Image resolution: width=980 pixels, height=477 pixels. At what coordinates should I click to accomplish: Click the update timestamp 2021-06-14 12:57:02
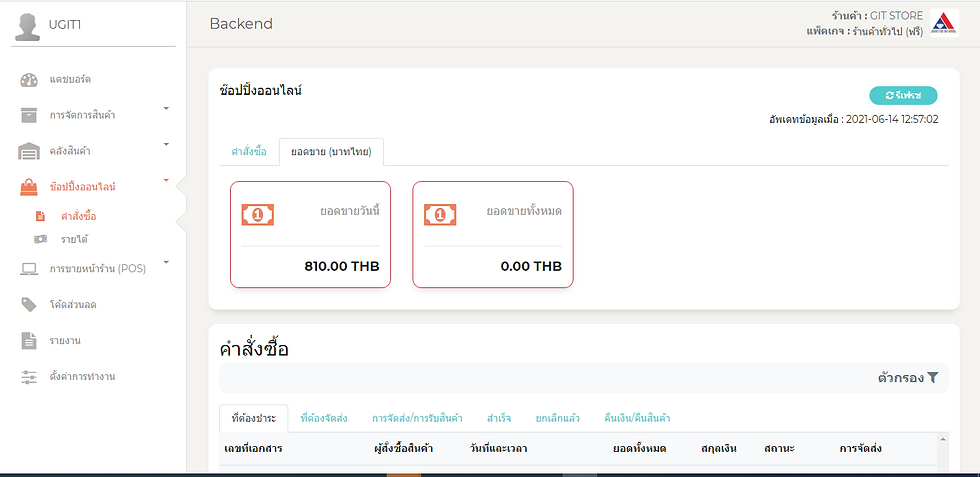click(x=892, y=119)
